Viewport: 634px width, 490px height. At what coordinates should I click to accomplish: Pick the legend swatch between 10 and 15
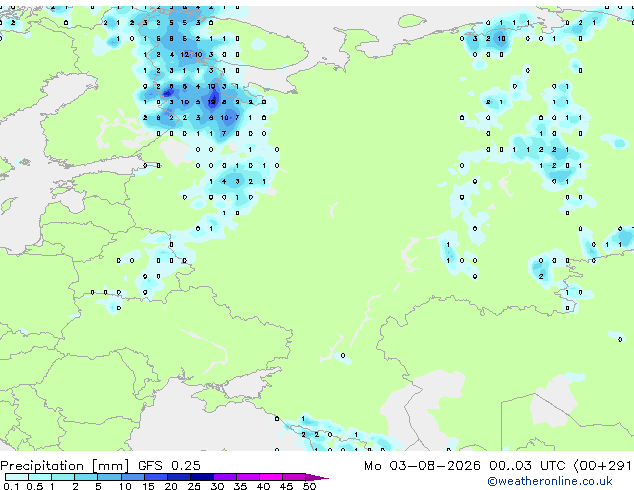(x=133, y=477)
